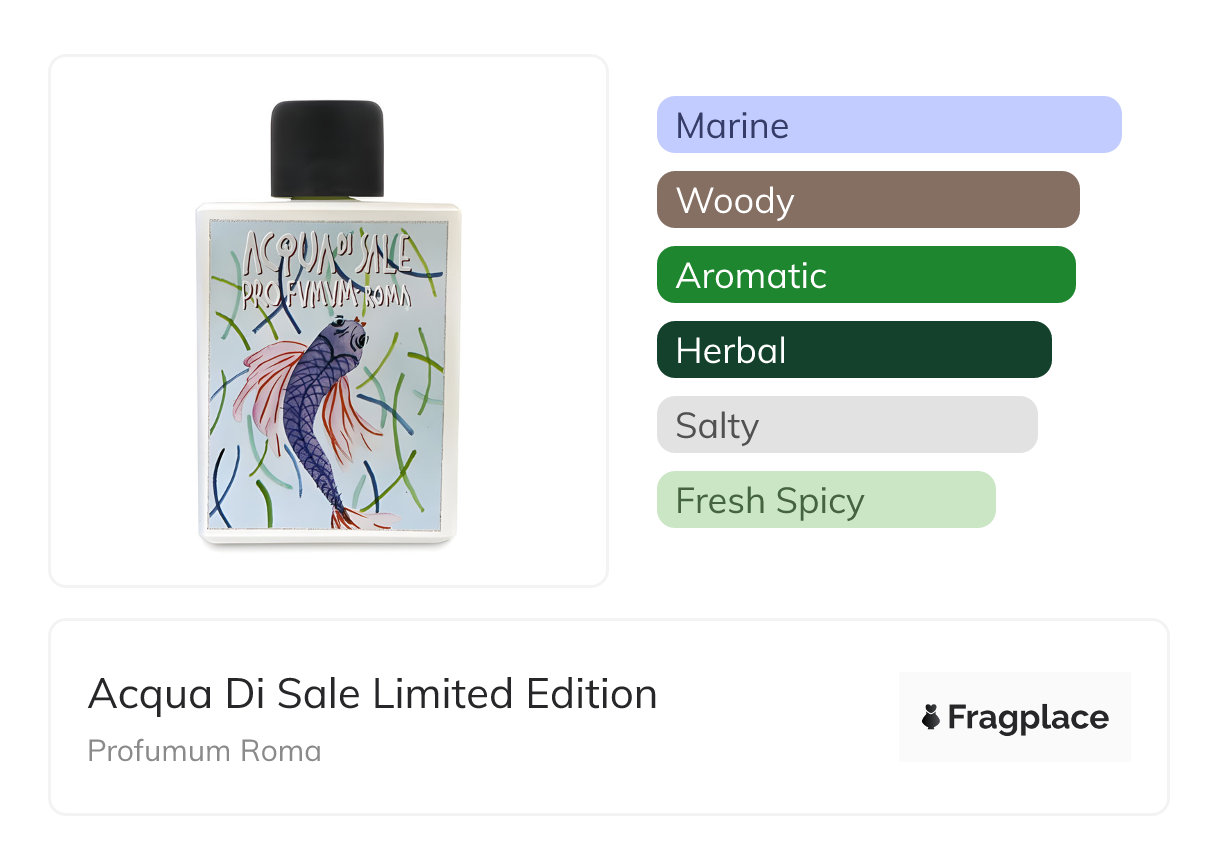Click the black cap of the bottle
Viewport: 1218px width, 864px height.
click(x=327, y=147)
